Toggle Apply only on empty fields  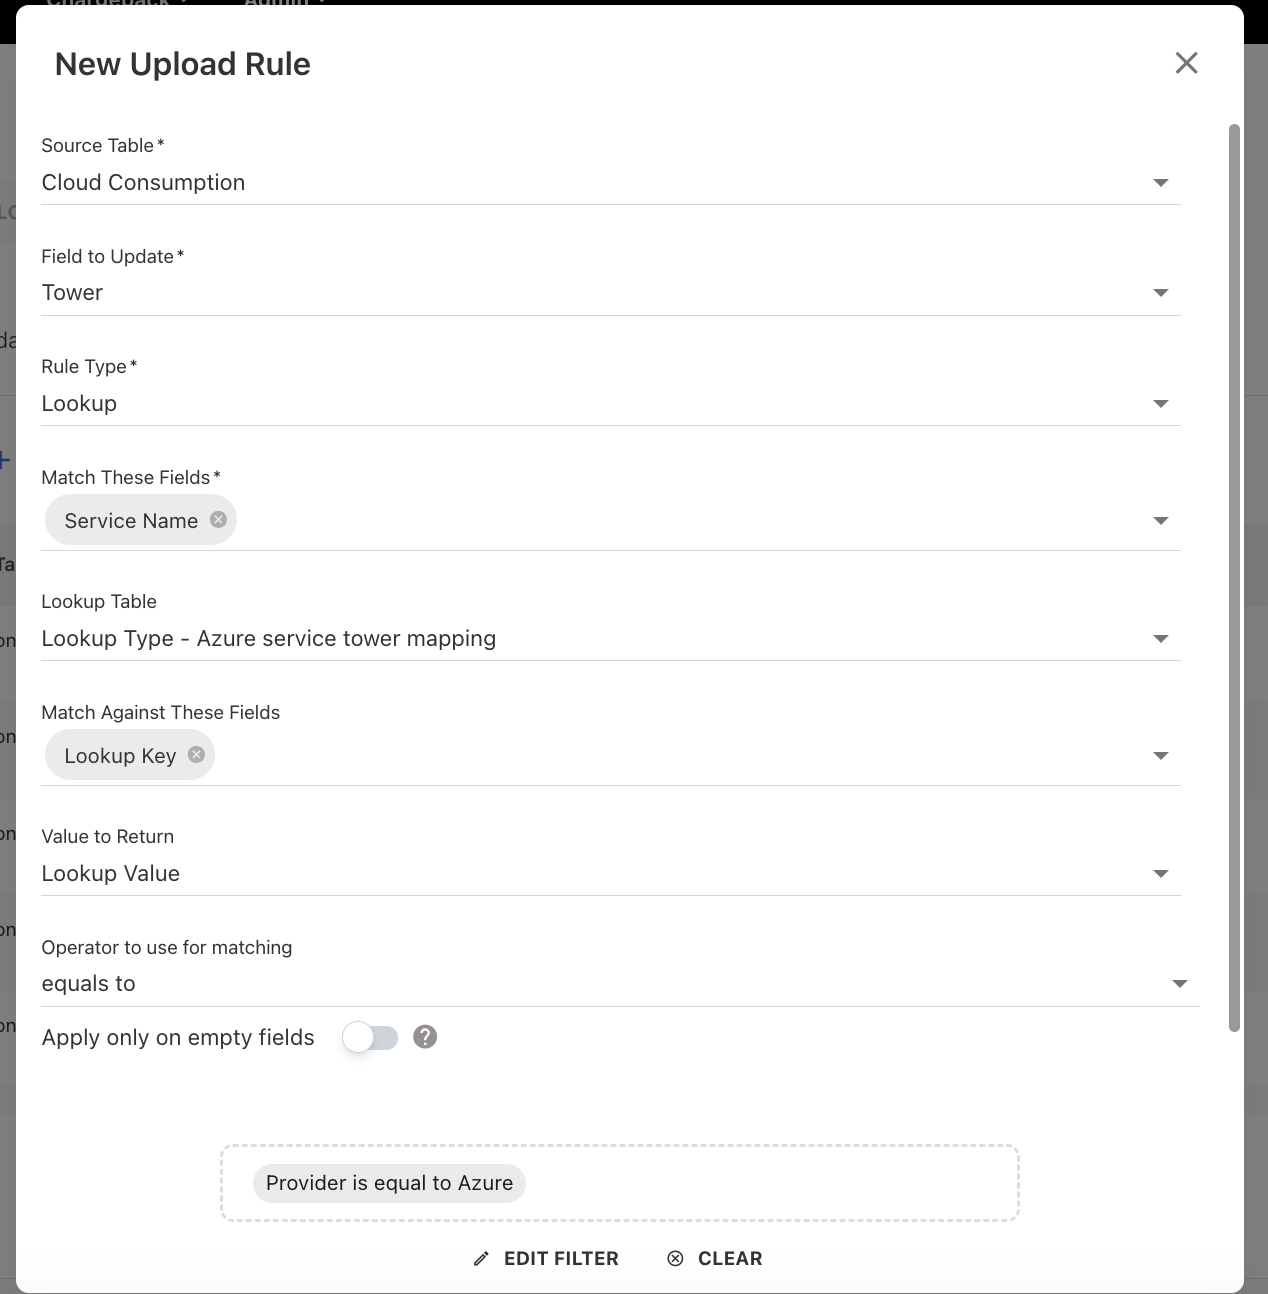tap(370, 1037)
